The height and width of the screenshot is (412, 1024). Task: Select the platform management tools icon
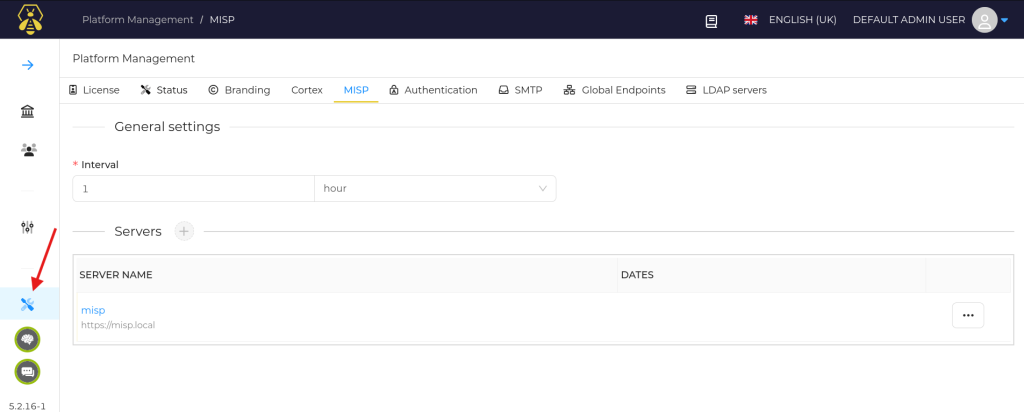(28, 304)
